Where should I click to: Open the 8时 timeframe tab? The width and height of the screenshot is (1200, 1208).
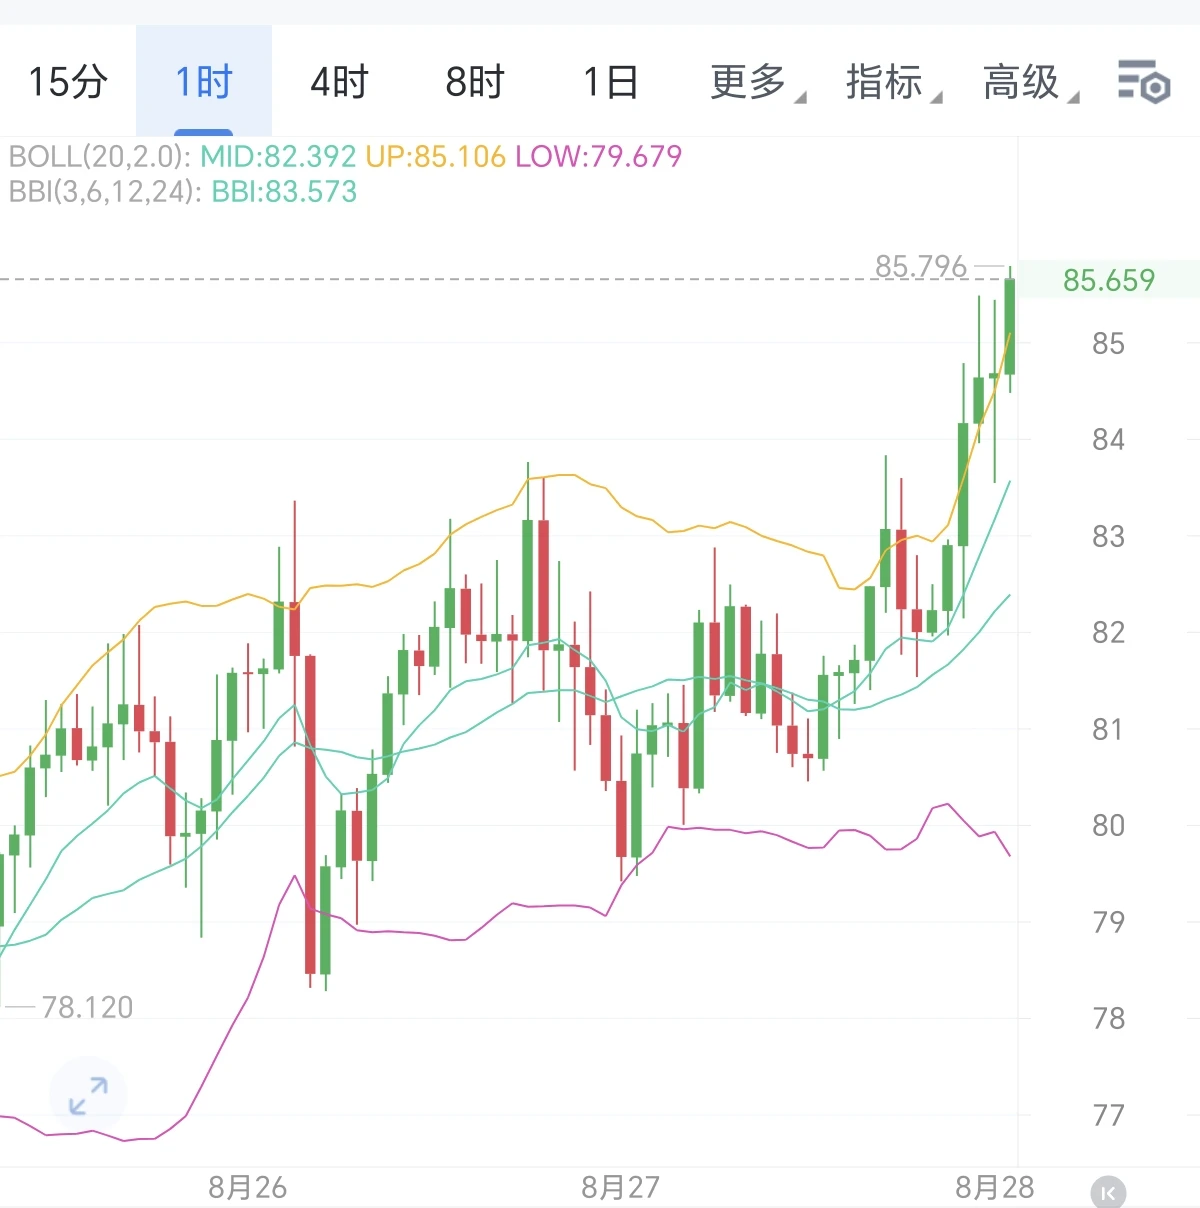click(x=475, y=82)
